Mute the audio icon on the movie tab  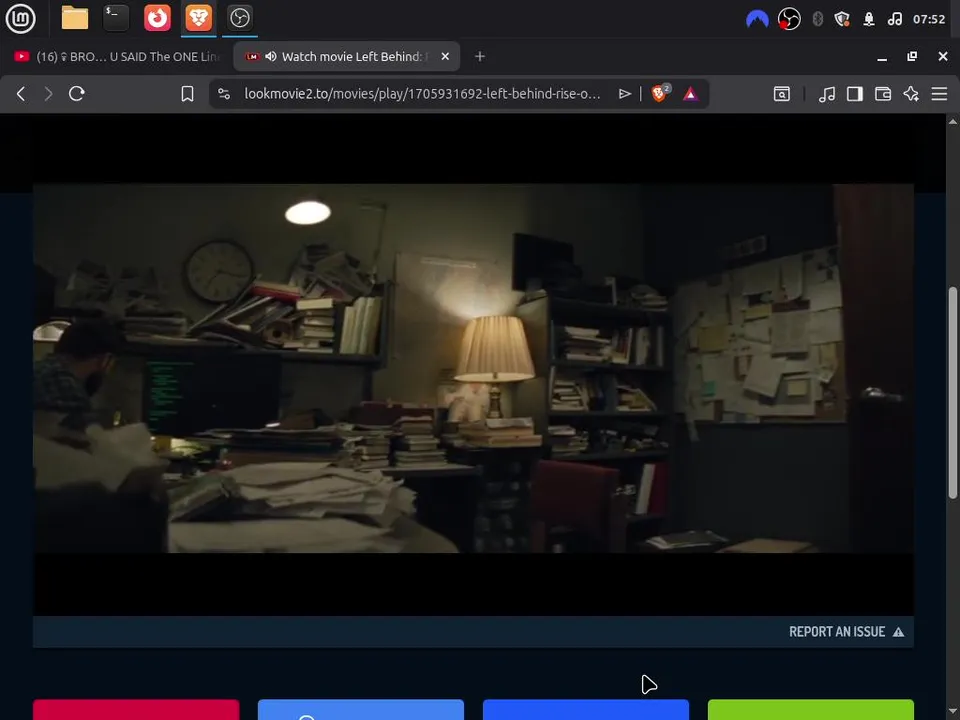click(x=271, y=56)
